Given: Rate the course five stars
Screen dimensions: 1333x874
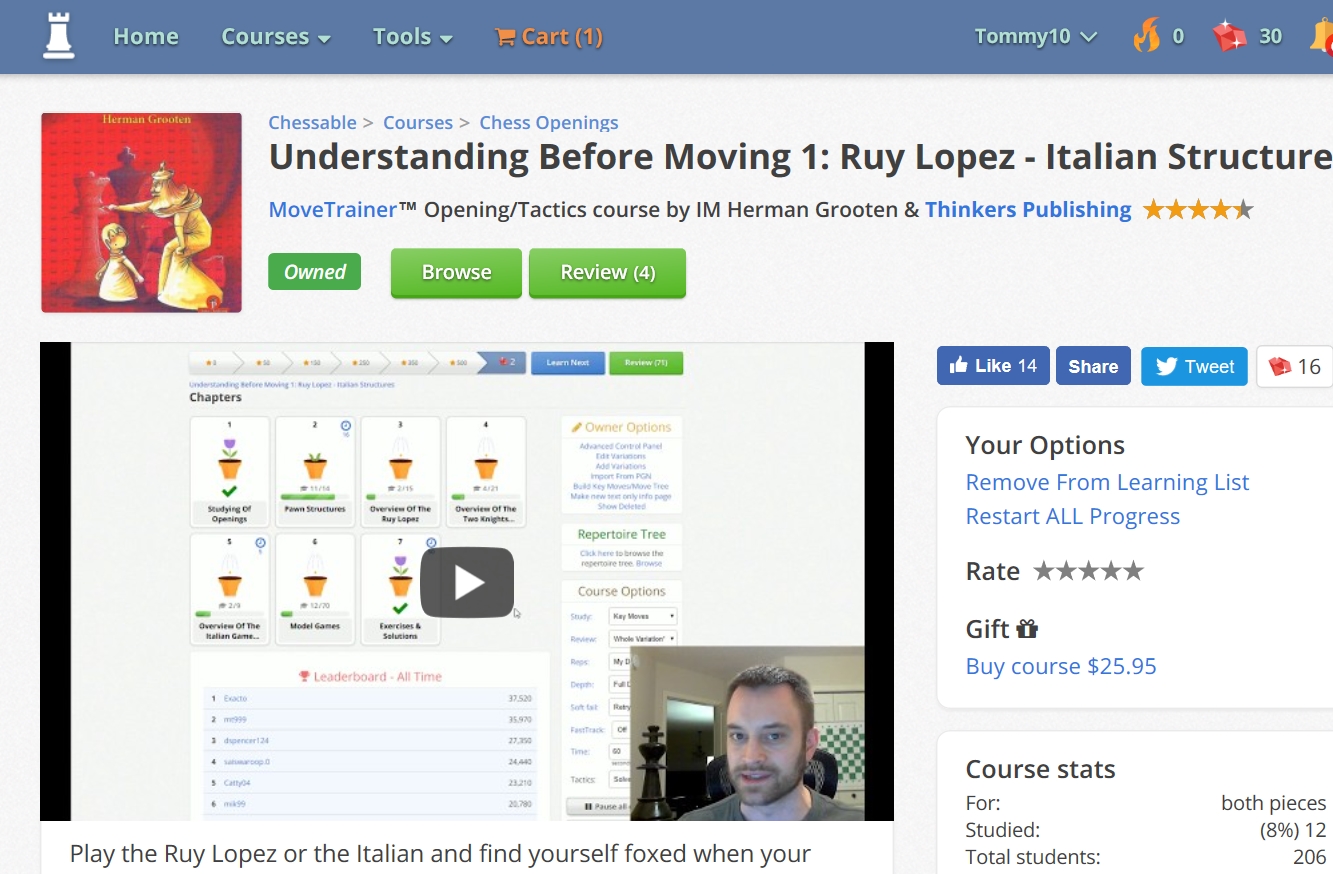Looking at the screenshot, I should 1133,571.
